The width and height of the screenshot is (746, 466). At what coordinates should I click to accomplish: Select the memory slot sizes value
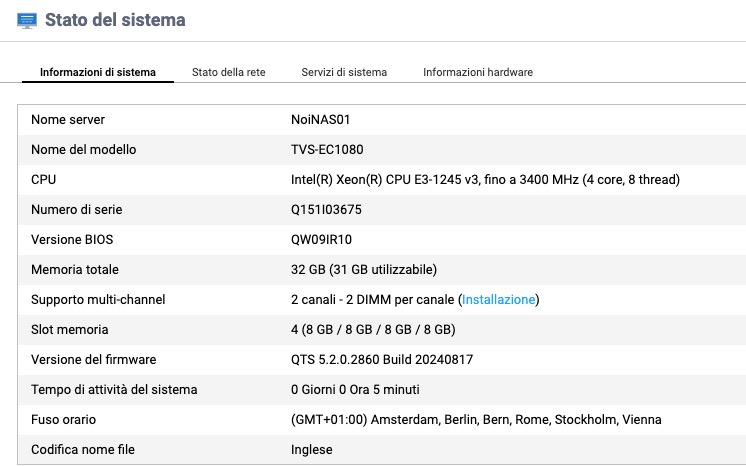373,330
